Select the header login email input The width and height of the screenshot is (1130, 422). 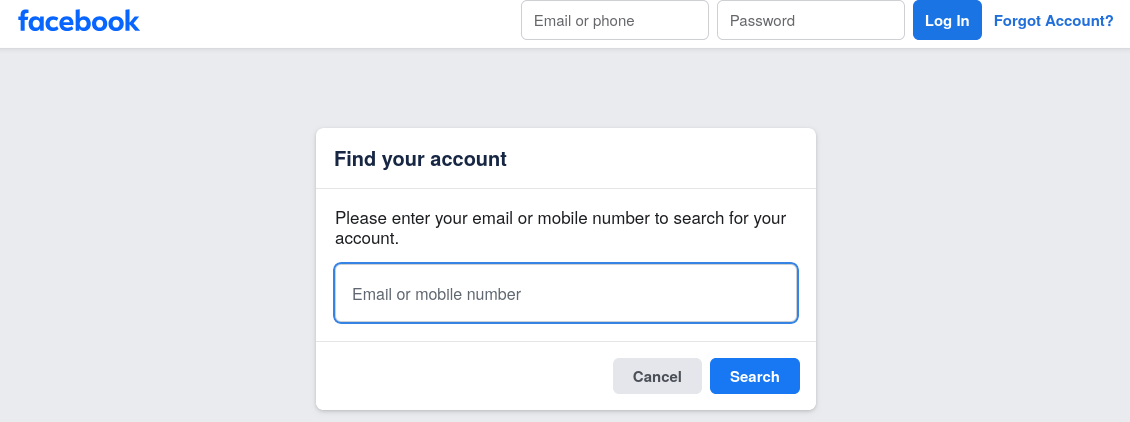[x=614, y=21]
